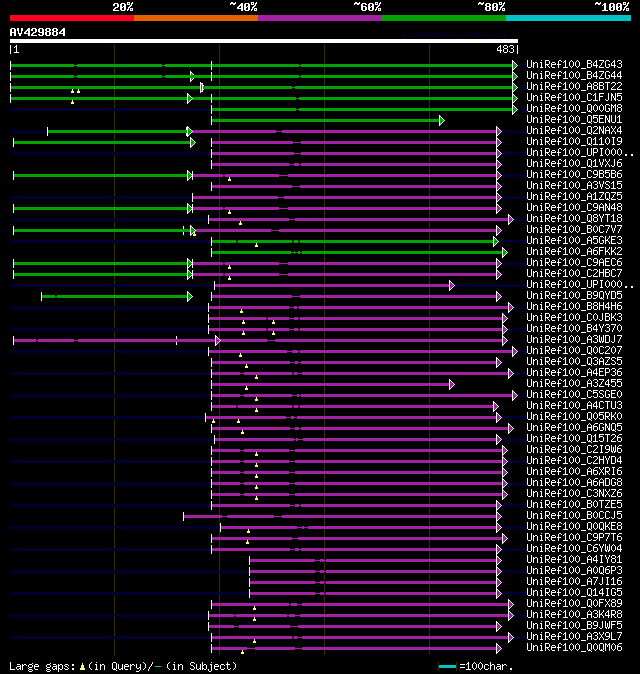The height and width of the screenshot is (674, 640).
Task: Select the UniRef100_A1ZQZ5 label
Action: [x=574, y=196]
